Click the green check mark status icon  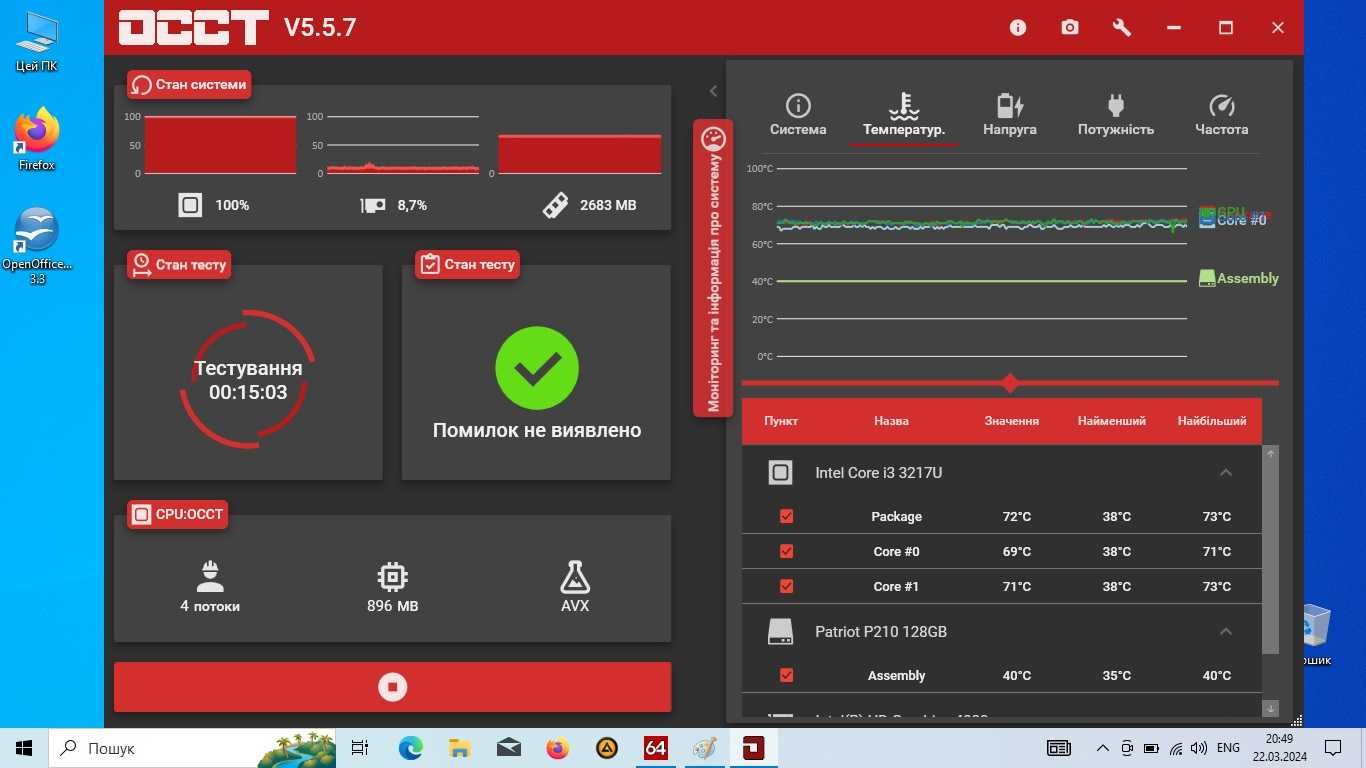537,368
